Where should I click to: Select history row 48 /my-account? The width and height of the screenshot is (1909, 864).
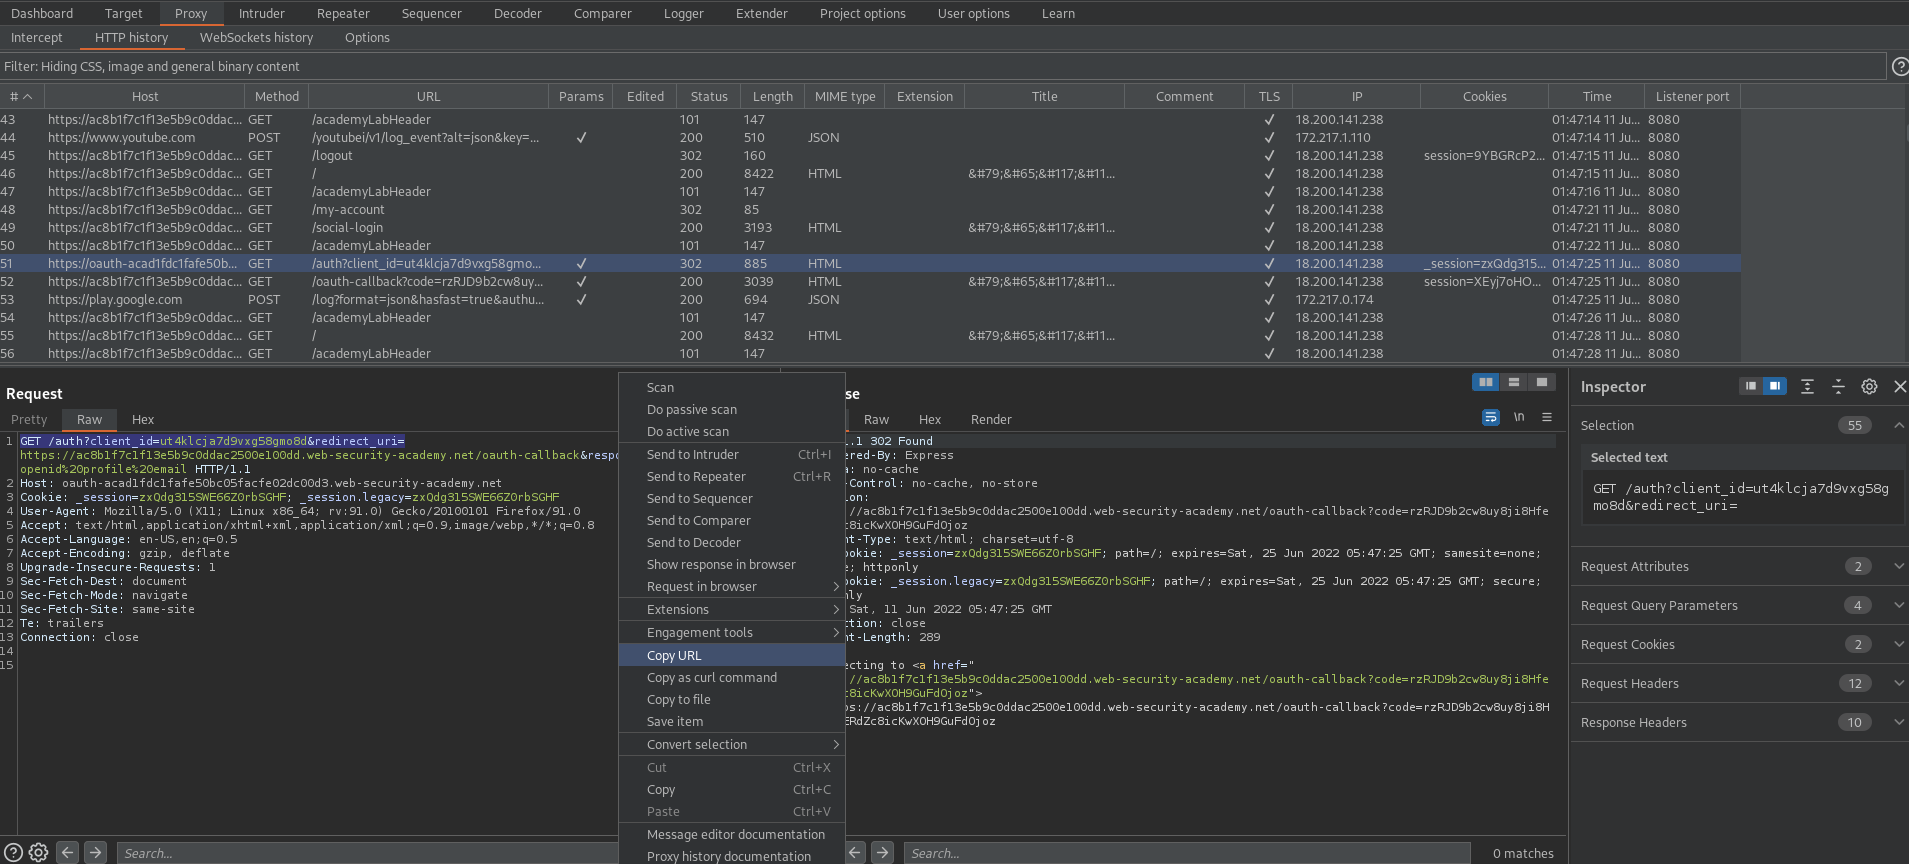pyautogui.click(x=870, y=209)
